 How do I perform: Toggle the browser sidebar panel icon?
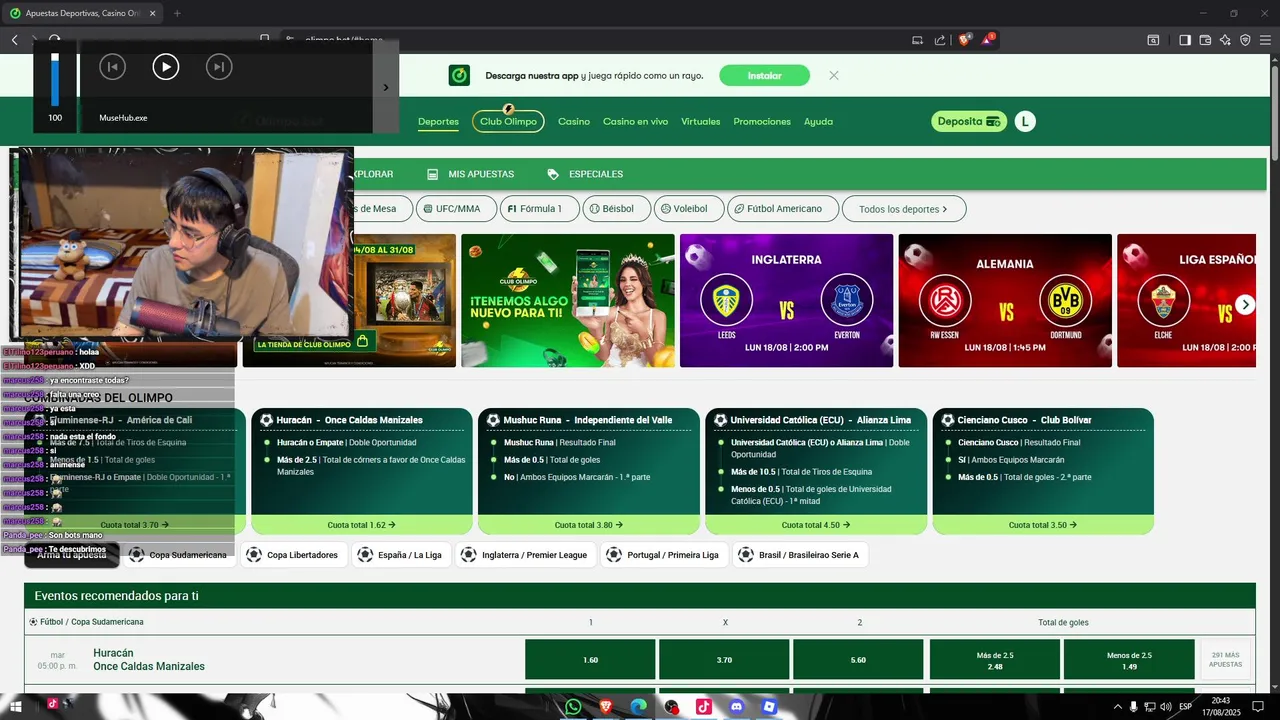(1185, 40)
